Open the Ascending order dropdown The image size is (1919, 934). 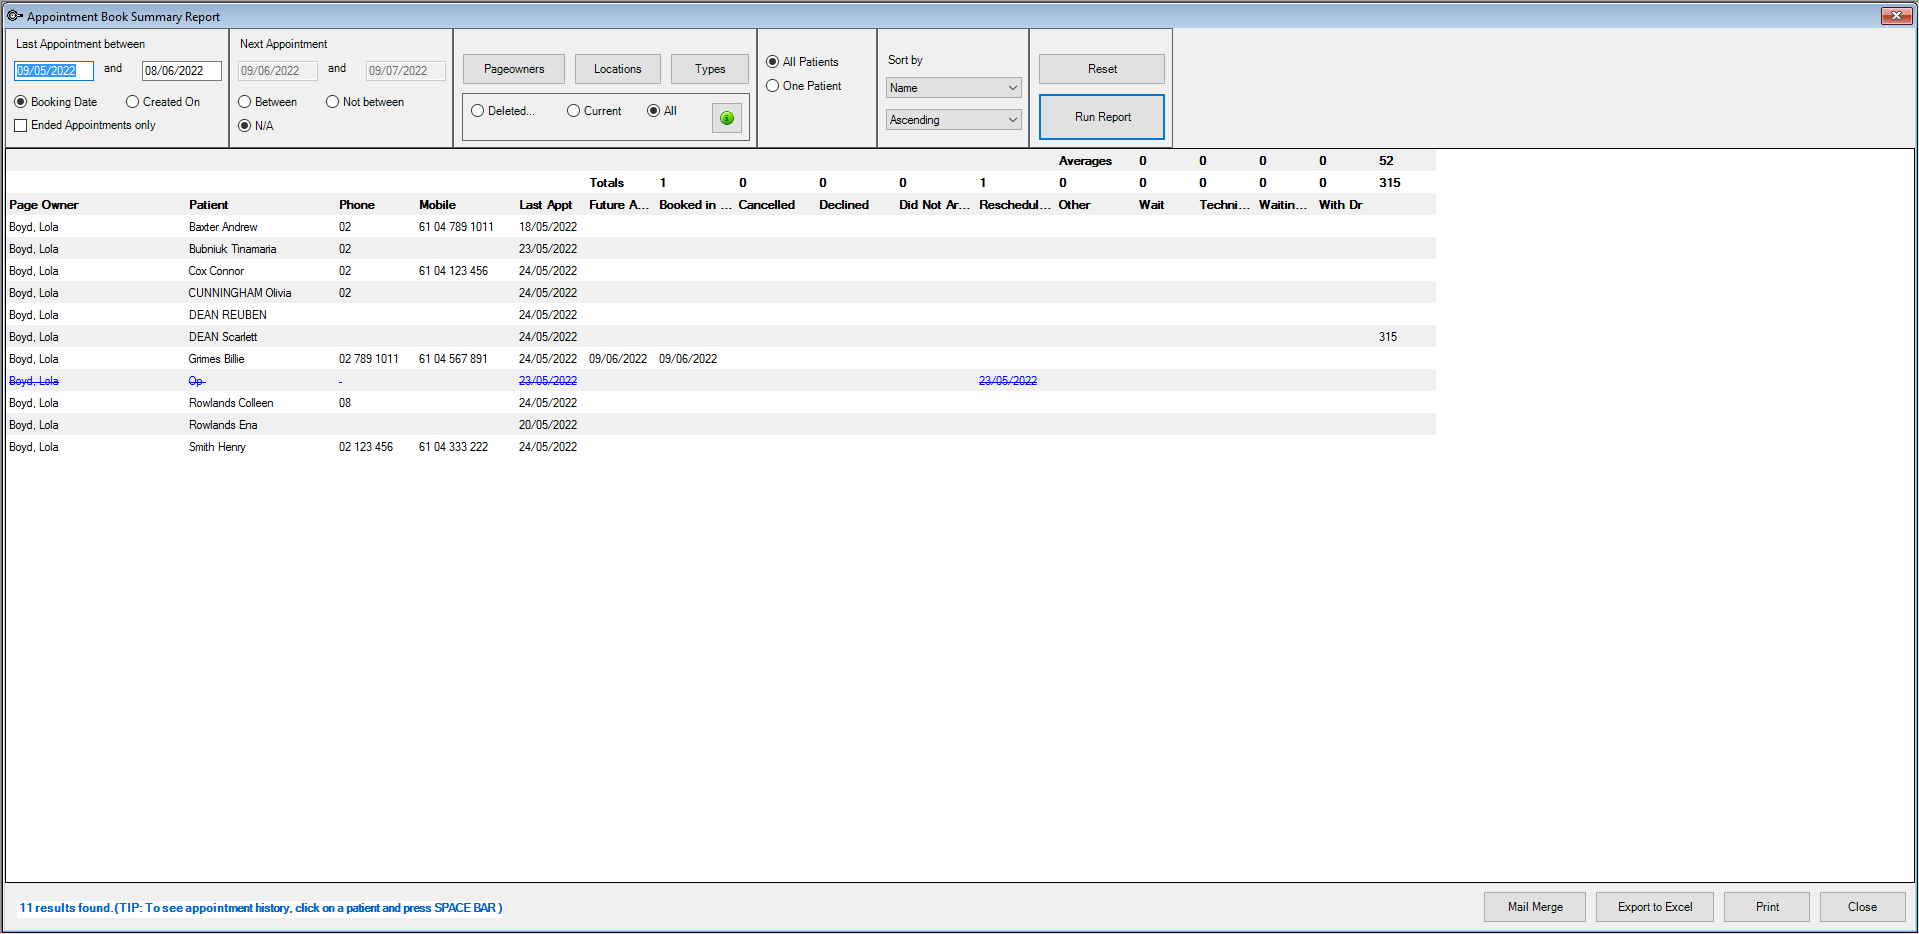coord(953,120)
